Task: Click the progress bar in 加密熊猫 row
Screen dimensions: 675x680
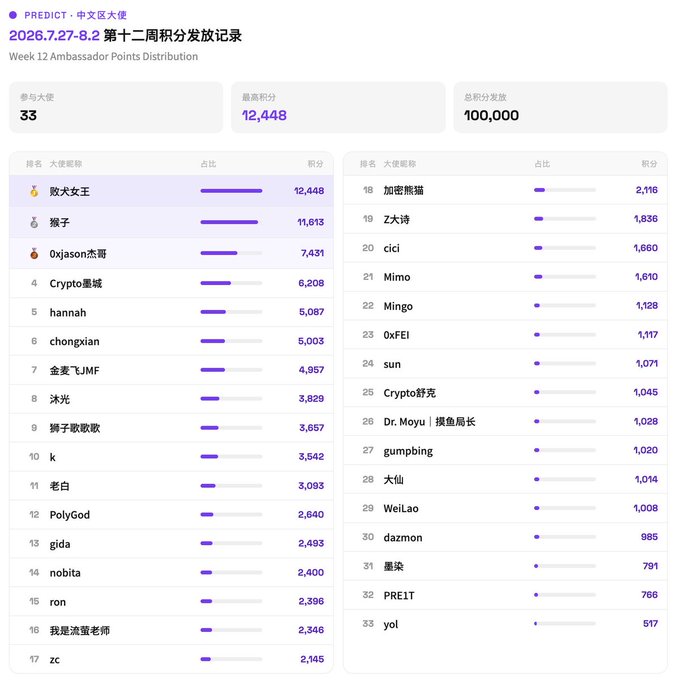Action: tap(565, 190)
